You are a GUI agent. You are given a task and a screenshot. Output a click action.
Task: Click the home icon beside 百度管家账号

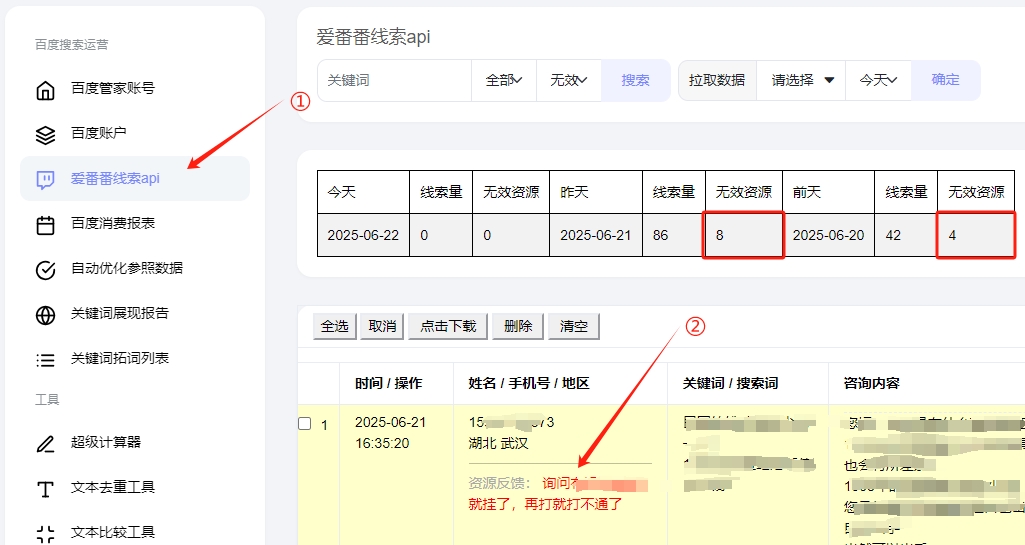[45, 89]
